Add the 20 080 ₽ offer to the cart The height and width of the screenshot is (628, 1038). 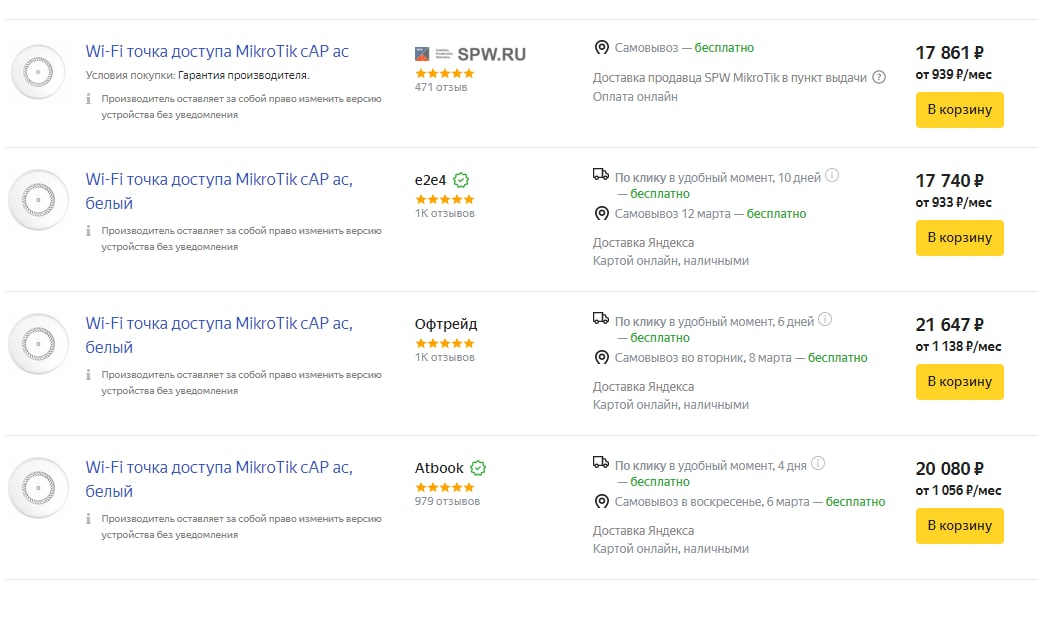pos(959,526)
